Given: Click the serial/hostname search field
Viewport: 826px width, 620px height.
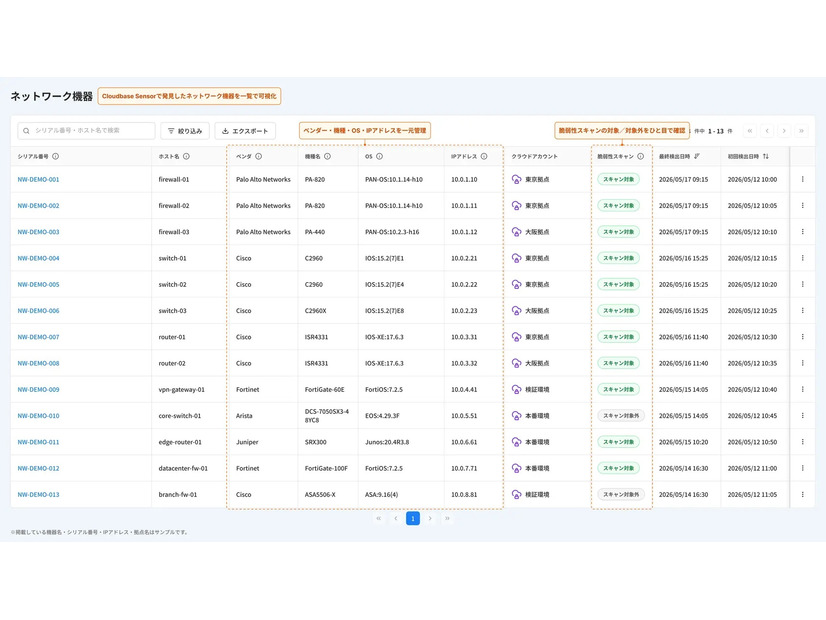Looking at the screenshot, I should [x=86, y=131].
